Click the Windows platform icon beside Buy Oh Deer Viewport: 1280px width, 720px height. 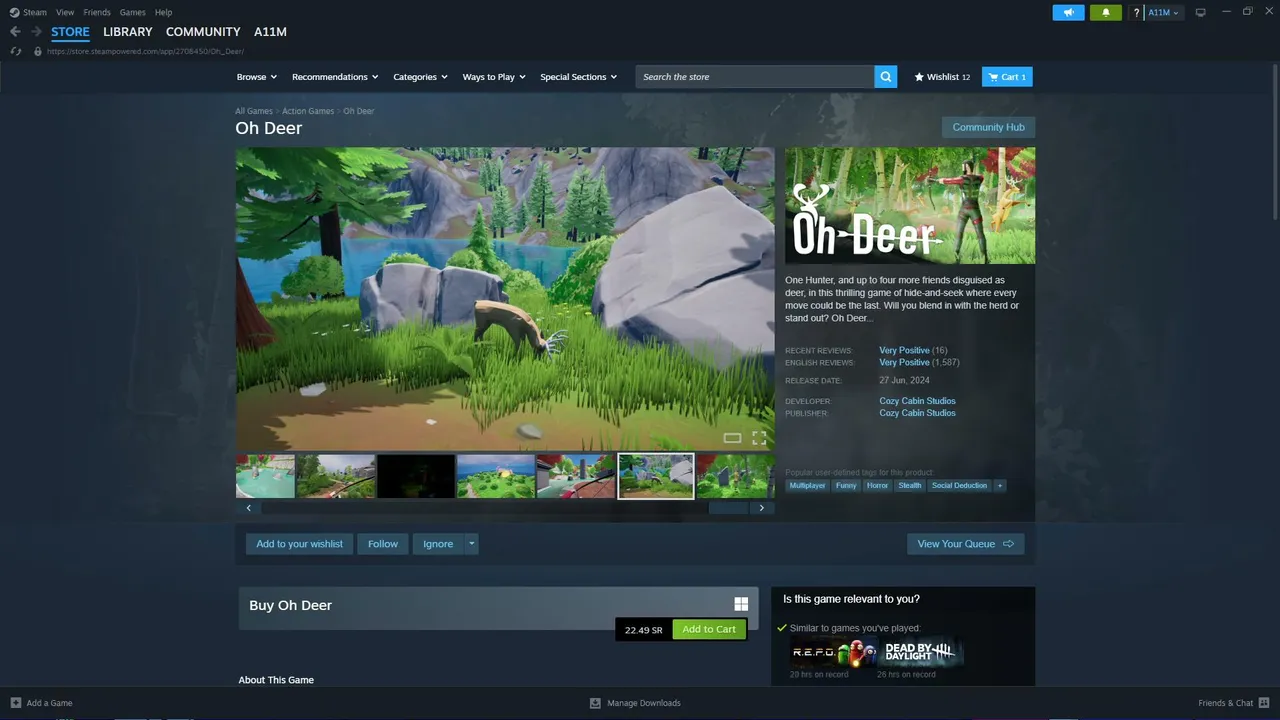pyautogui.click(x=741, y=604)
